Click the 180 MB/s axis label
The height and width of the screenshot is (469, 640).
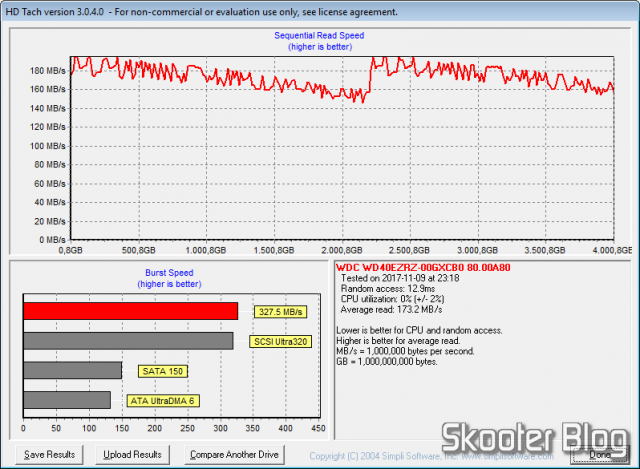coord(47,71)
